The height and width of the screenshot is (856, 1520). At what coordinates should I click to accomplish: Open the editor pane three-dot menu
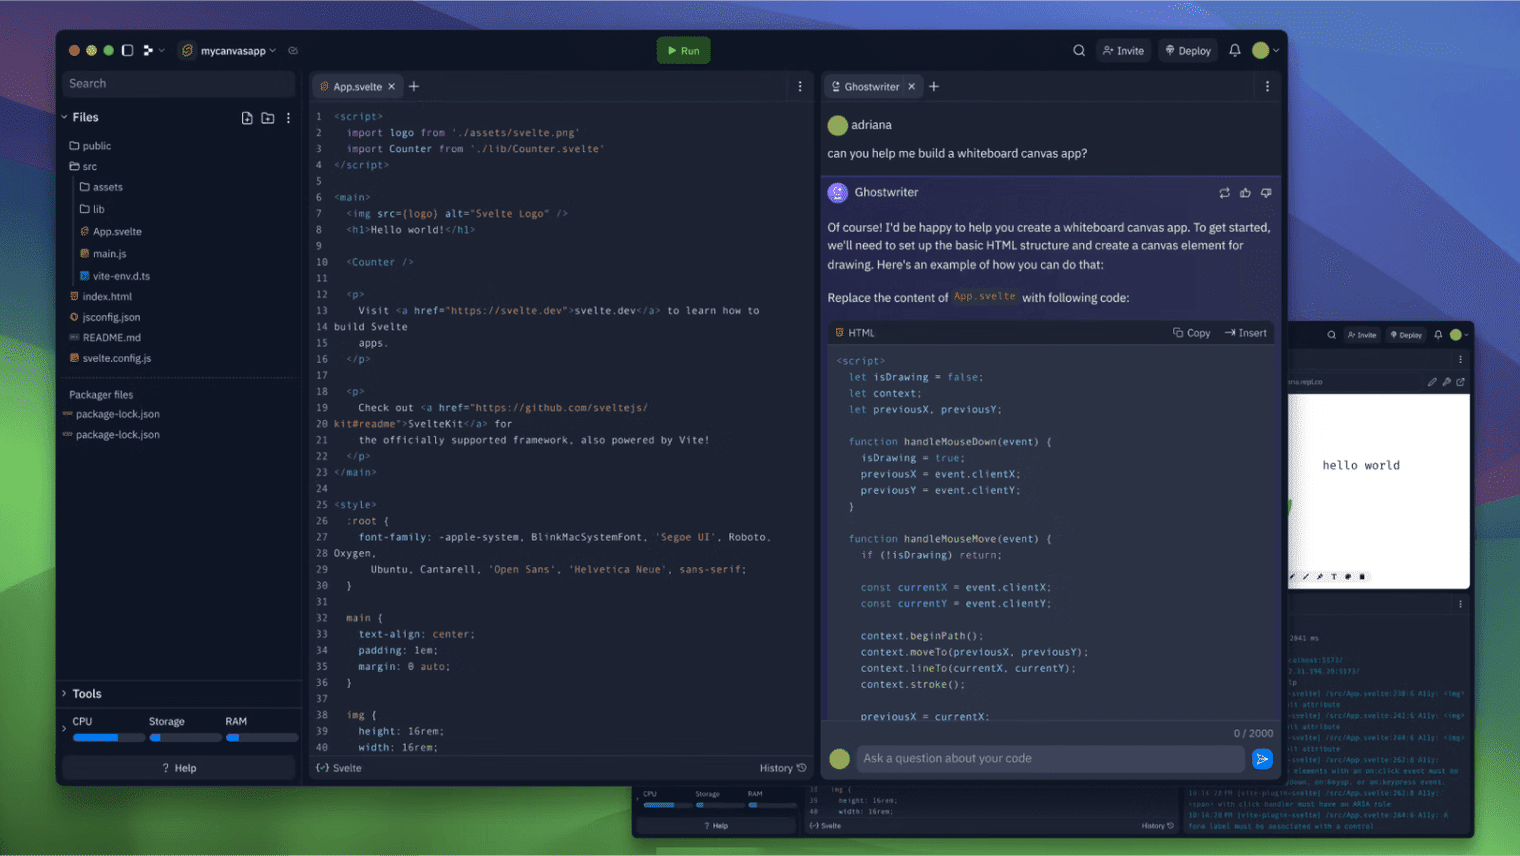pyautogui.click(x=800, y=87)
